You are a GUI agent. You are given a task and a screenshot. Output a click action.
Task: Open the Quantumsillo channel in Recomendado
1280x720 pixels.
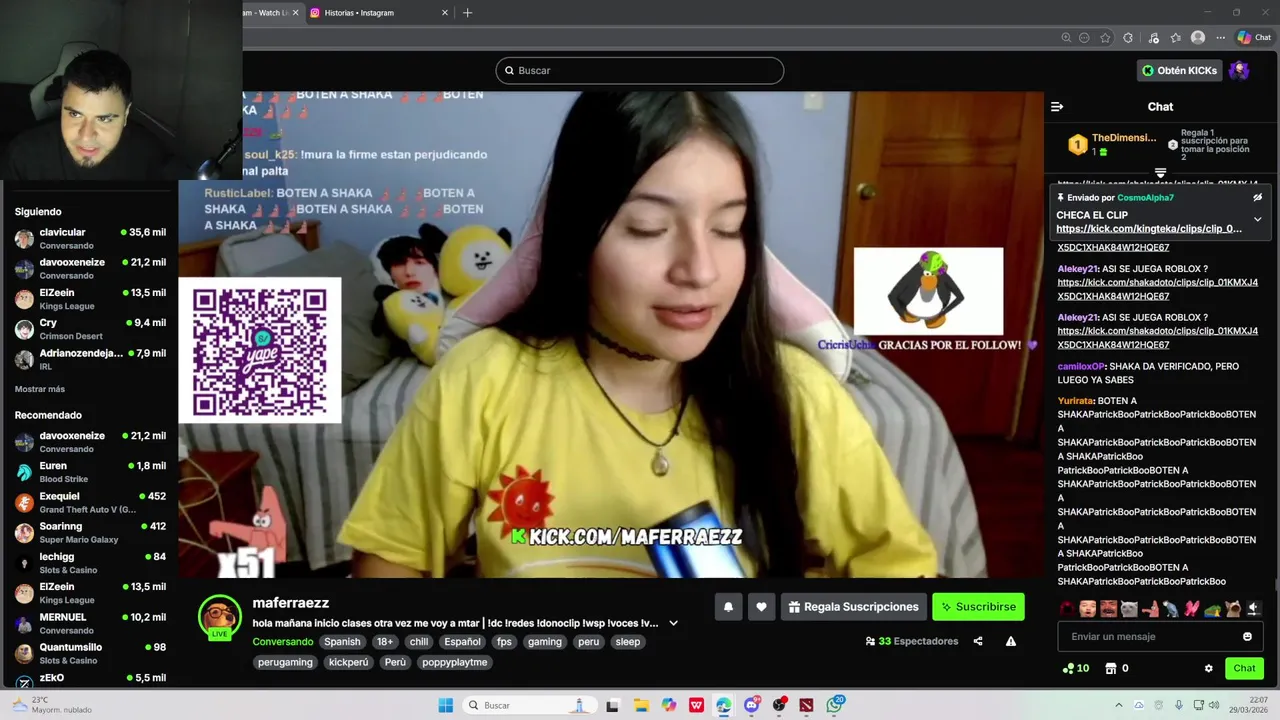[x=90, y=653]
